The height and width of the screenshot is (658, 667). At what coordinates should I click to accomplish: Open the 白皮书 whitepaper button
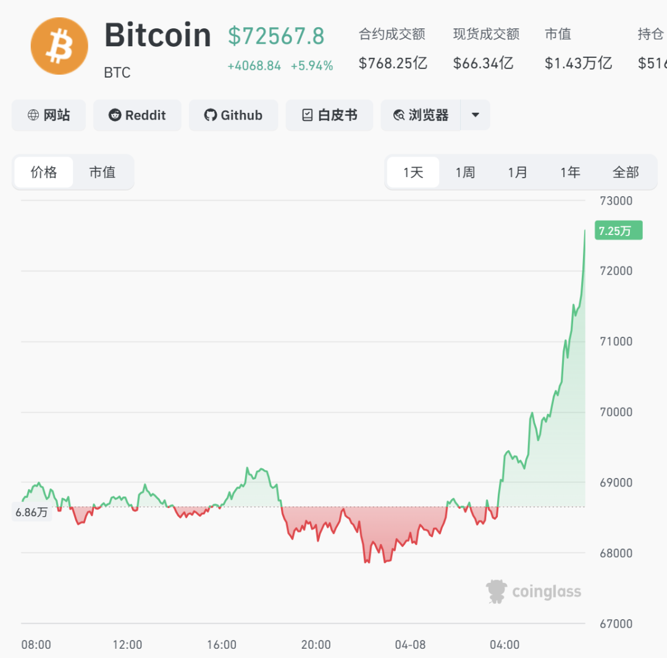pyautogui.click(x=329, y=115)
